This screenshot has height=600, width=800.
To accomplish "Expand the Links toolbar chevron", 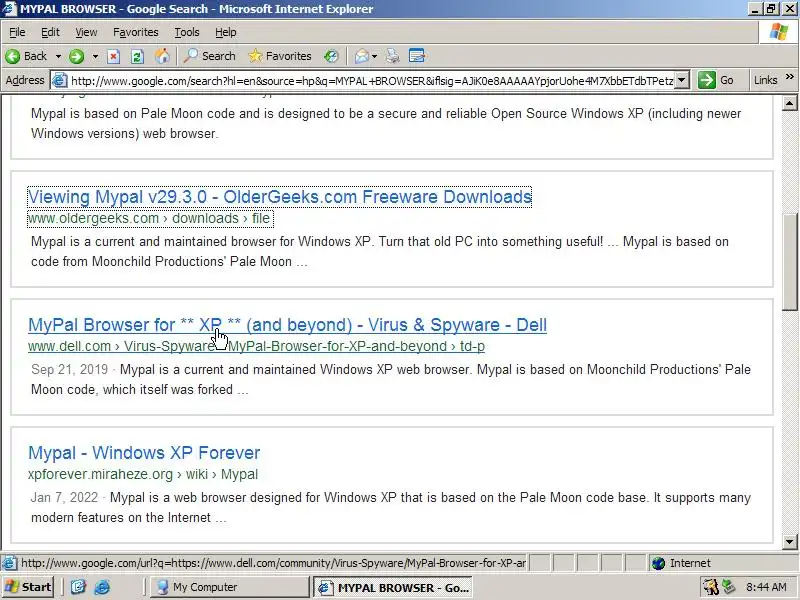I will click(x=790, y=77).
